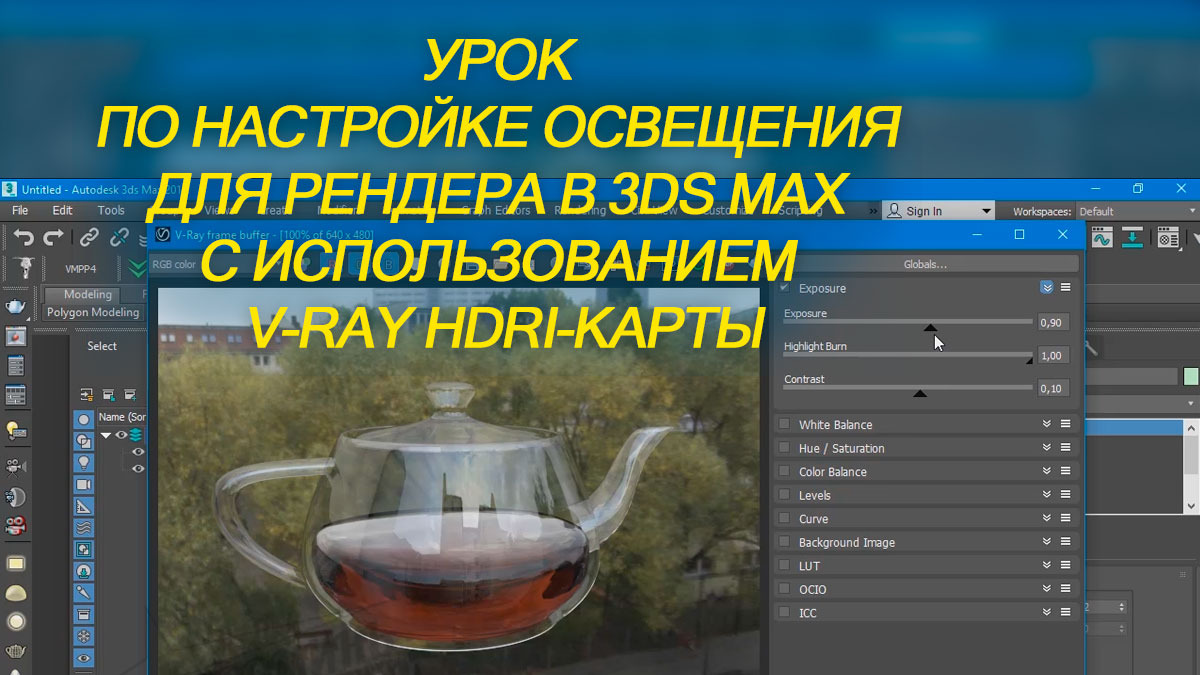Viewport: 1200px width, 675px height.
Task: Open the White Balance layer hamburger menu
Action: [x=1066, y=424]
